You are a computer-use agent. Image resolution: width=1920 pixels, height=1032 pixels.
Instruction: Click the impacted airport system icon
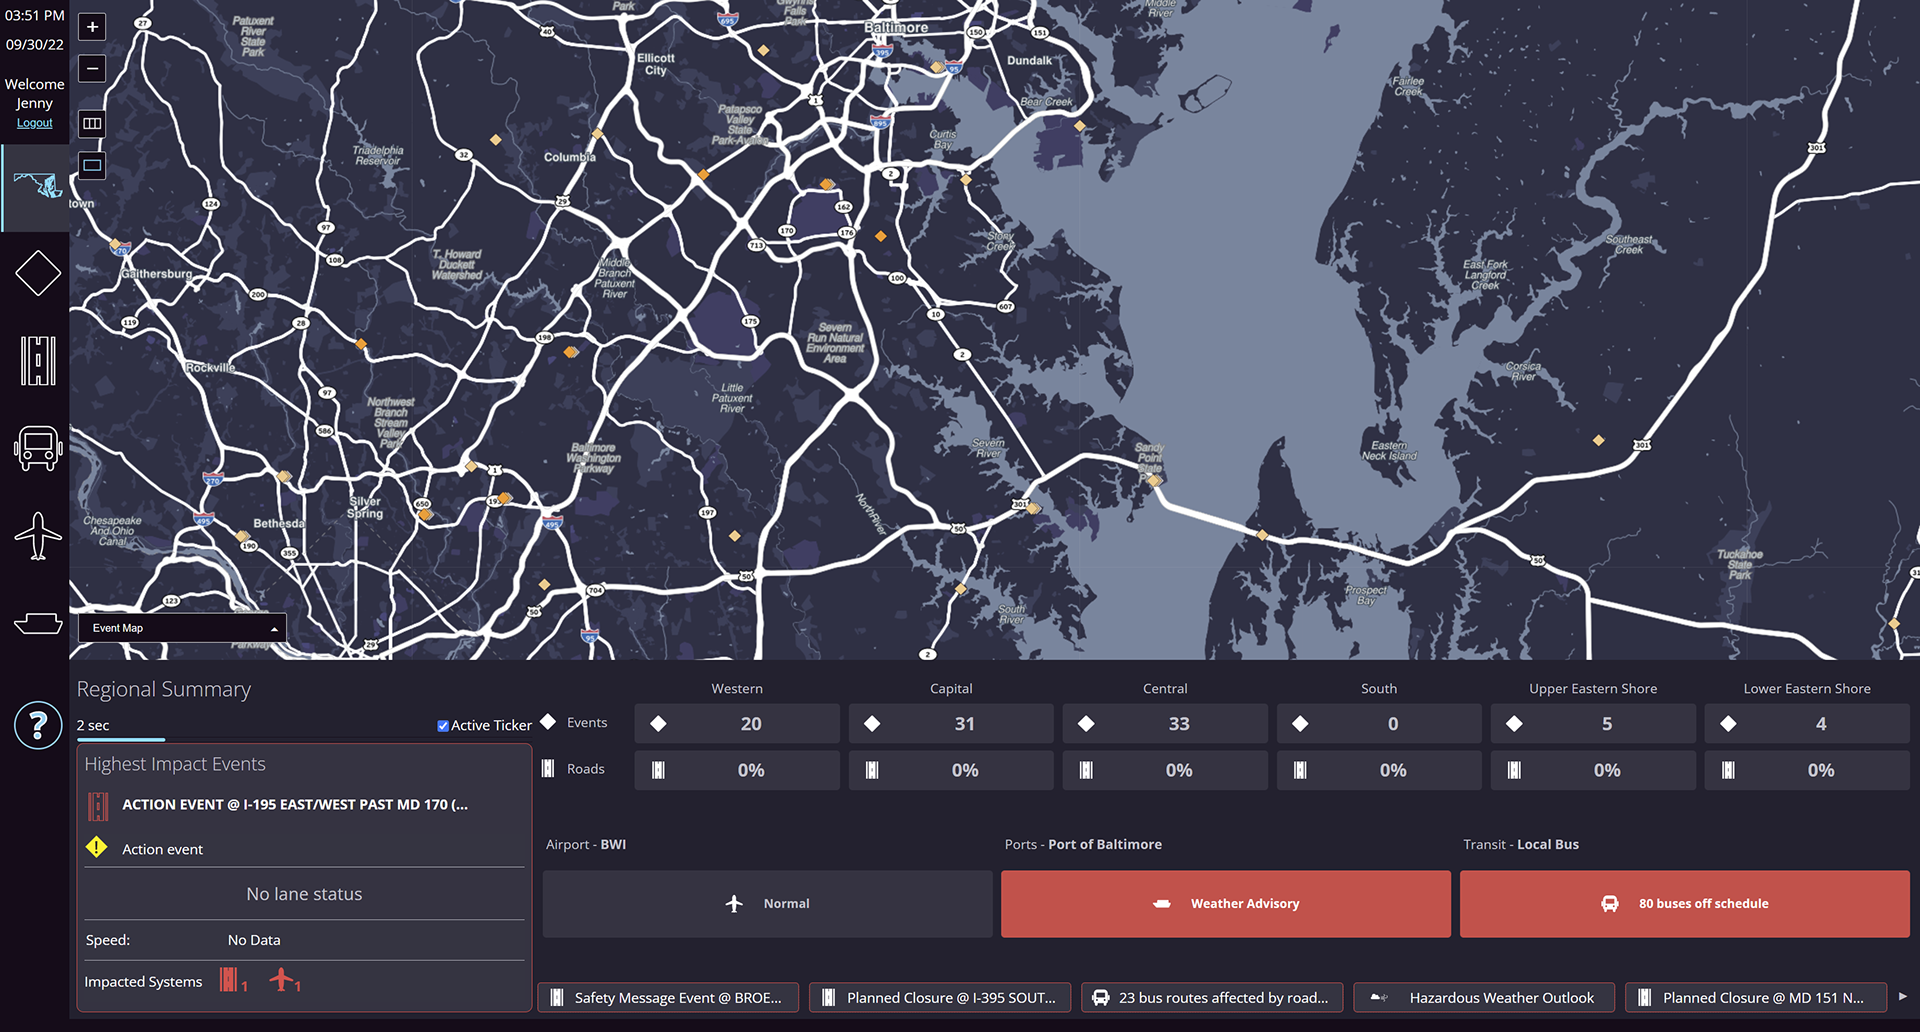pyautogui.click(x=282, y=979)
